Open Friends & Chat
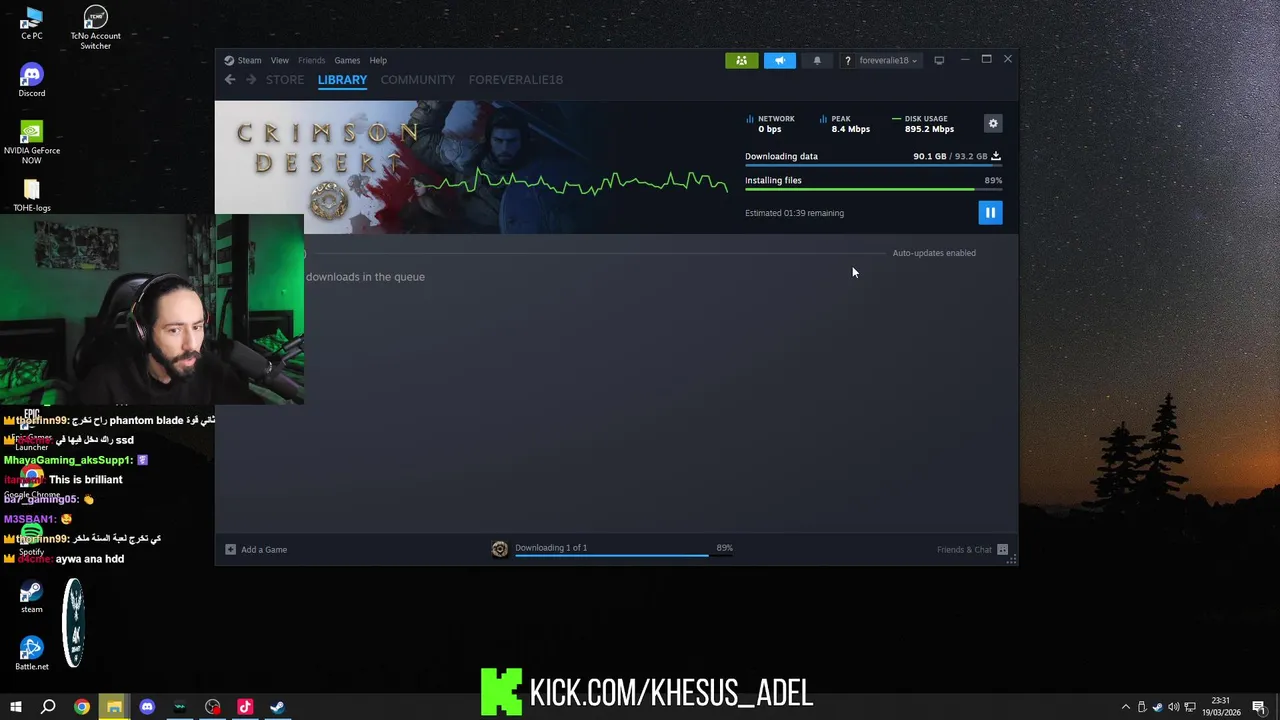This screenshot has width=1280, height=720. coord(964,549)
